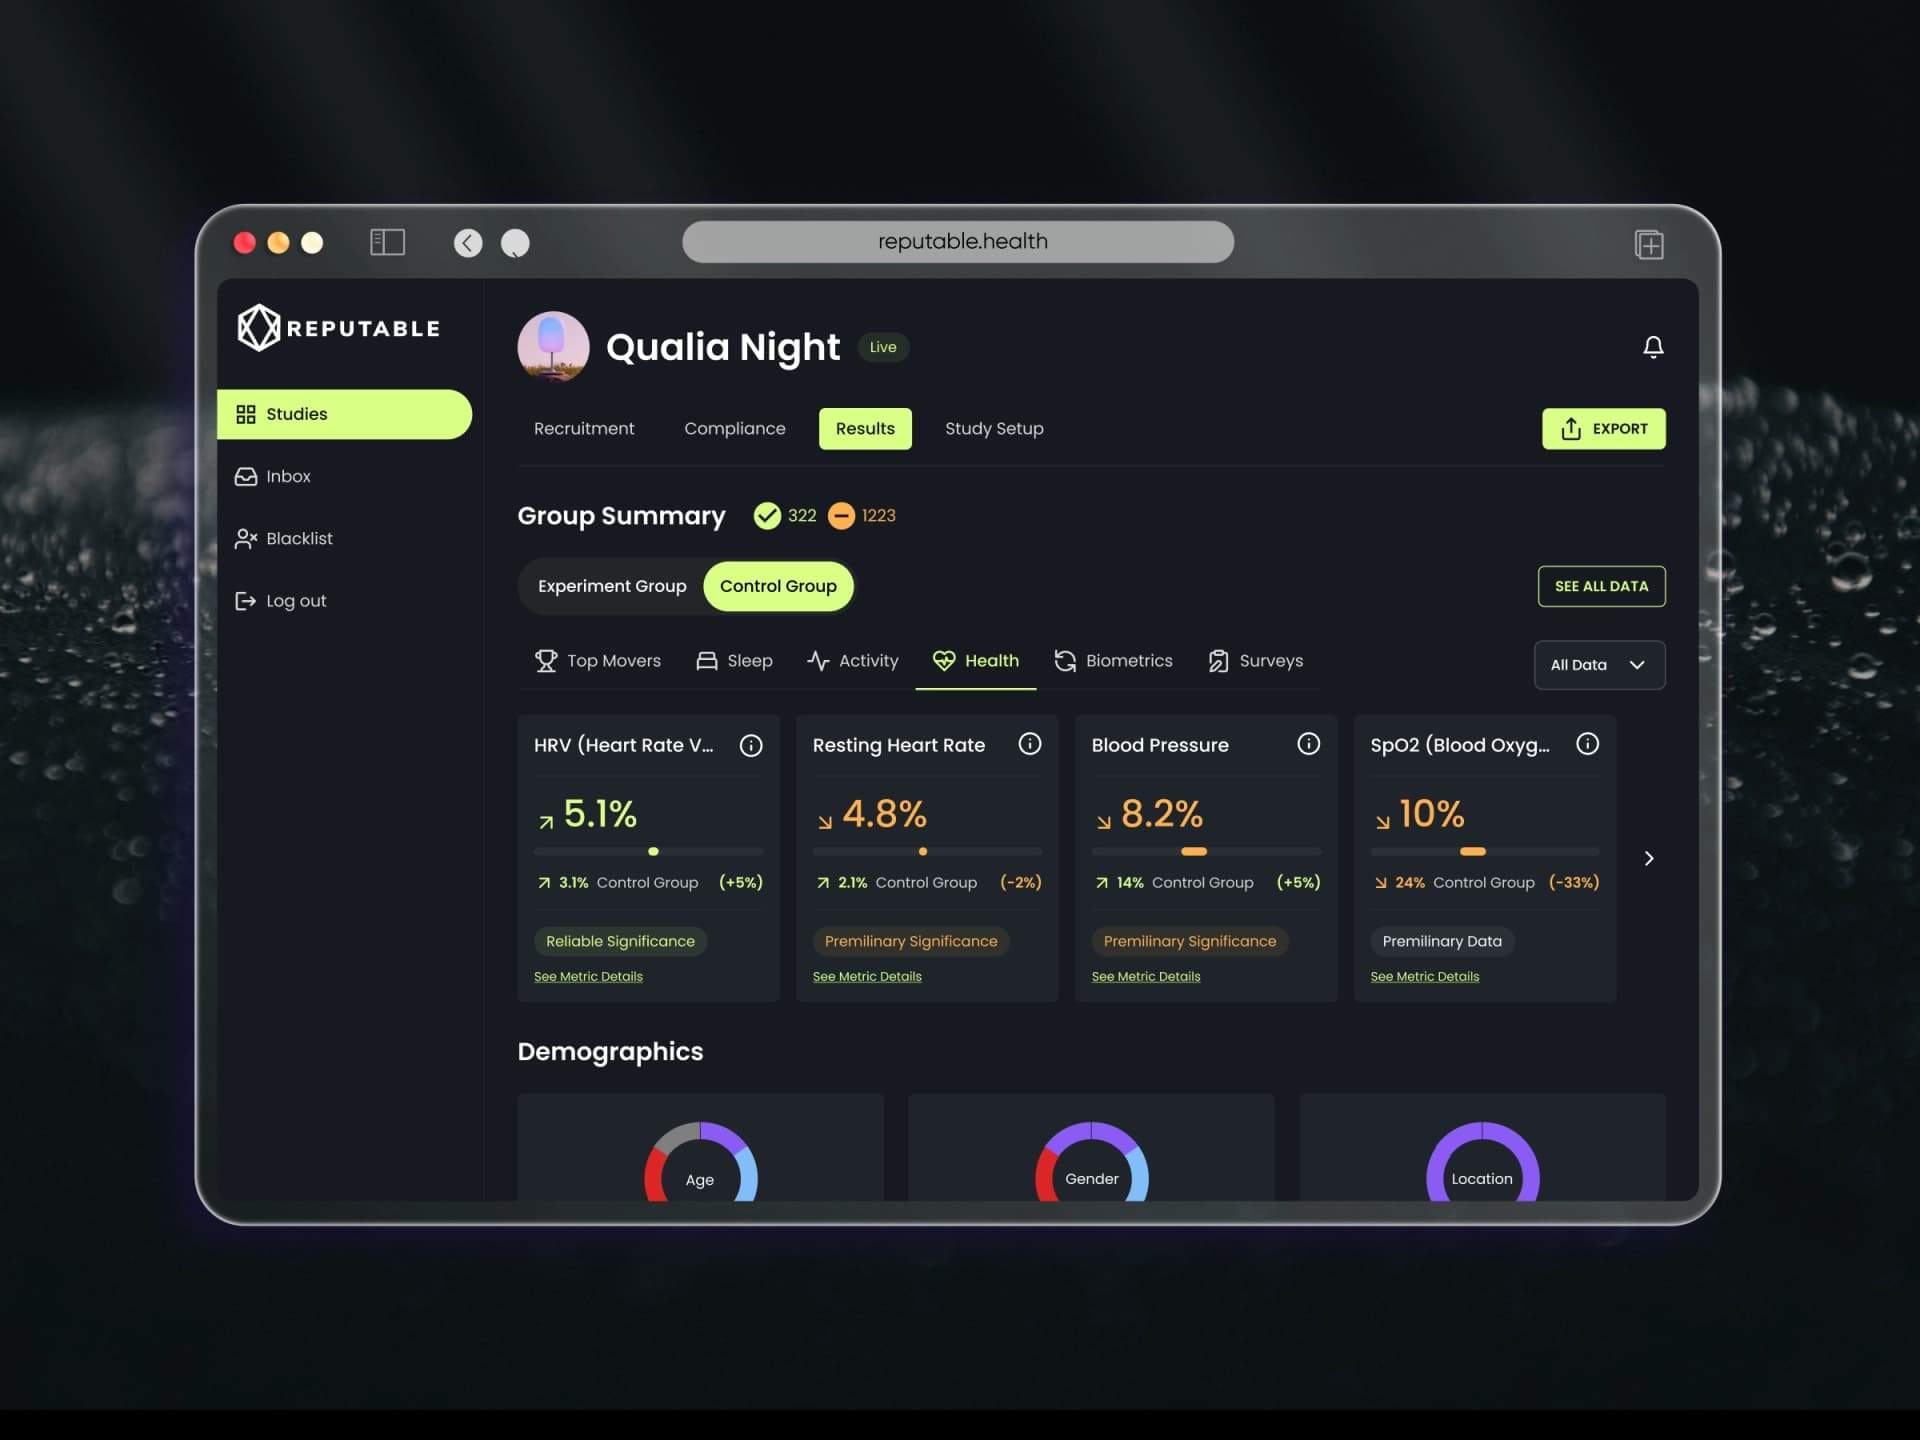
Task: Switch to Recruitment tab
Action: [x=584, y=429]
